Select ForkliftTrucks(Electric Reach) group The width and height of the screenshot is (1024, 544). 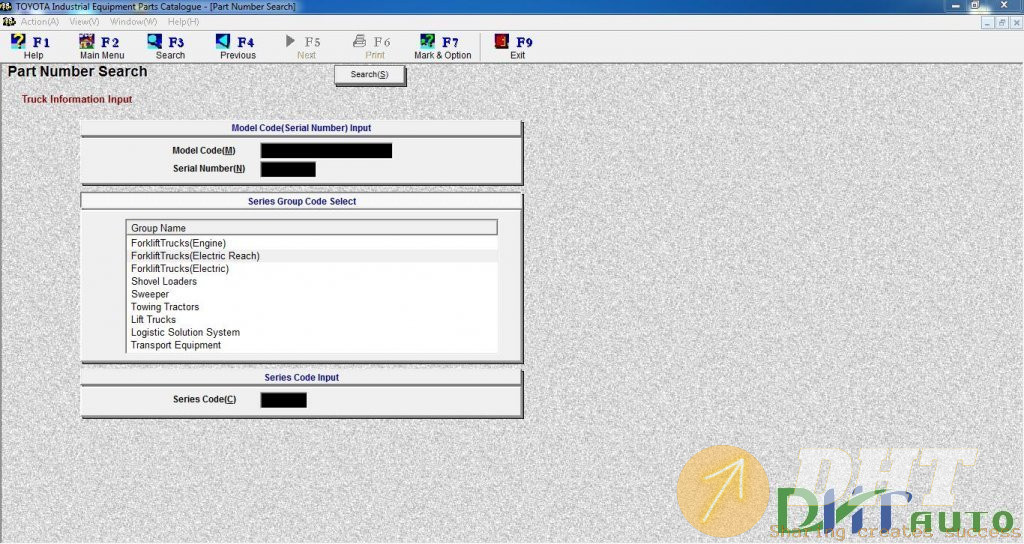tap(312, 256)
